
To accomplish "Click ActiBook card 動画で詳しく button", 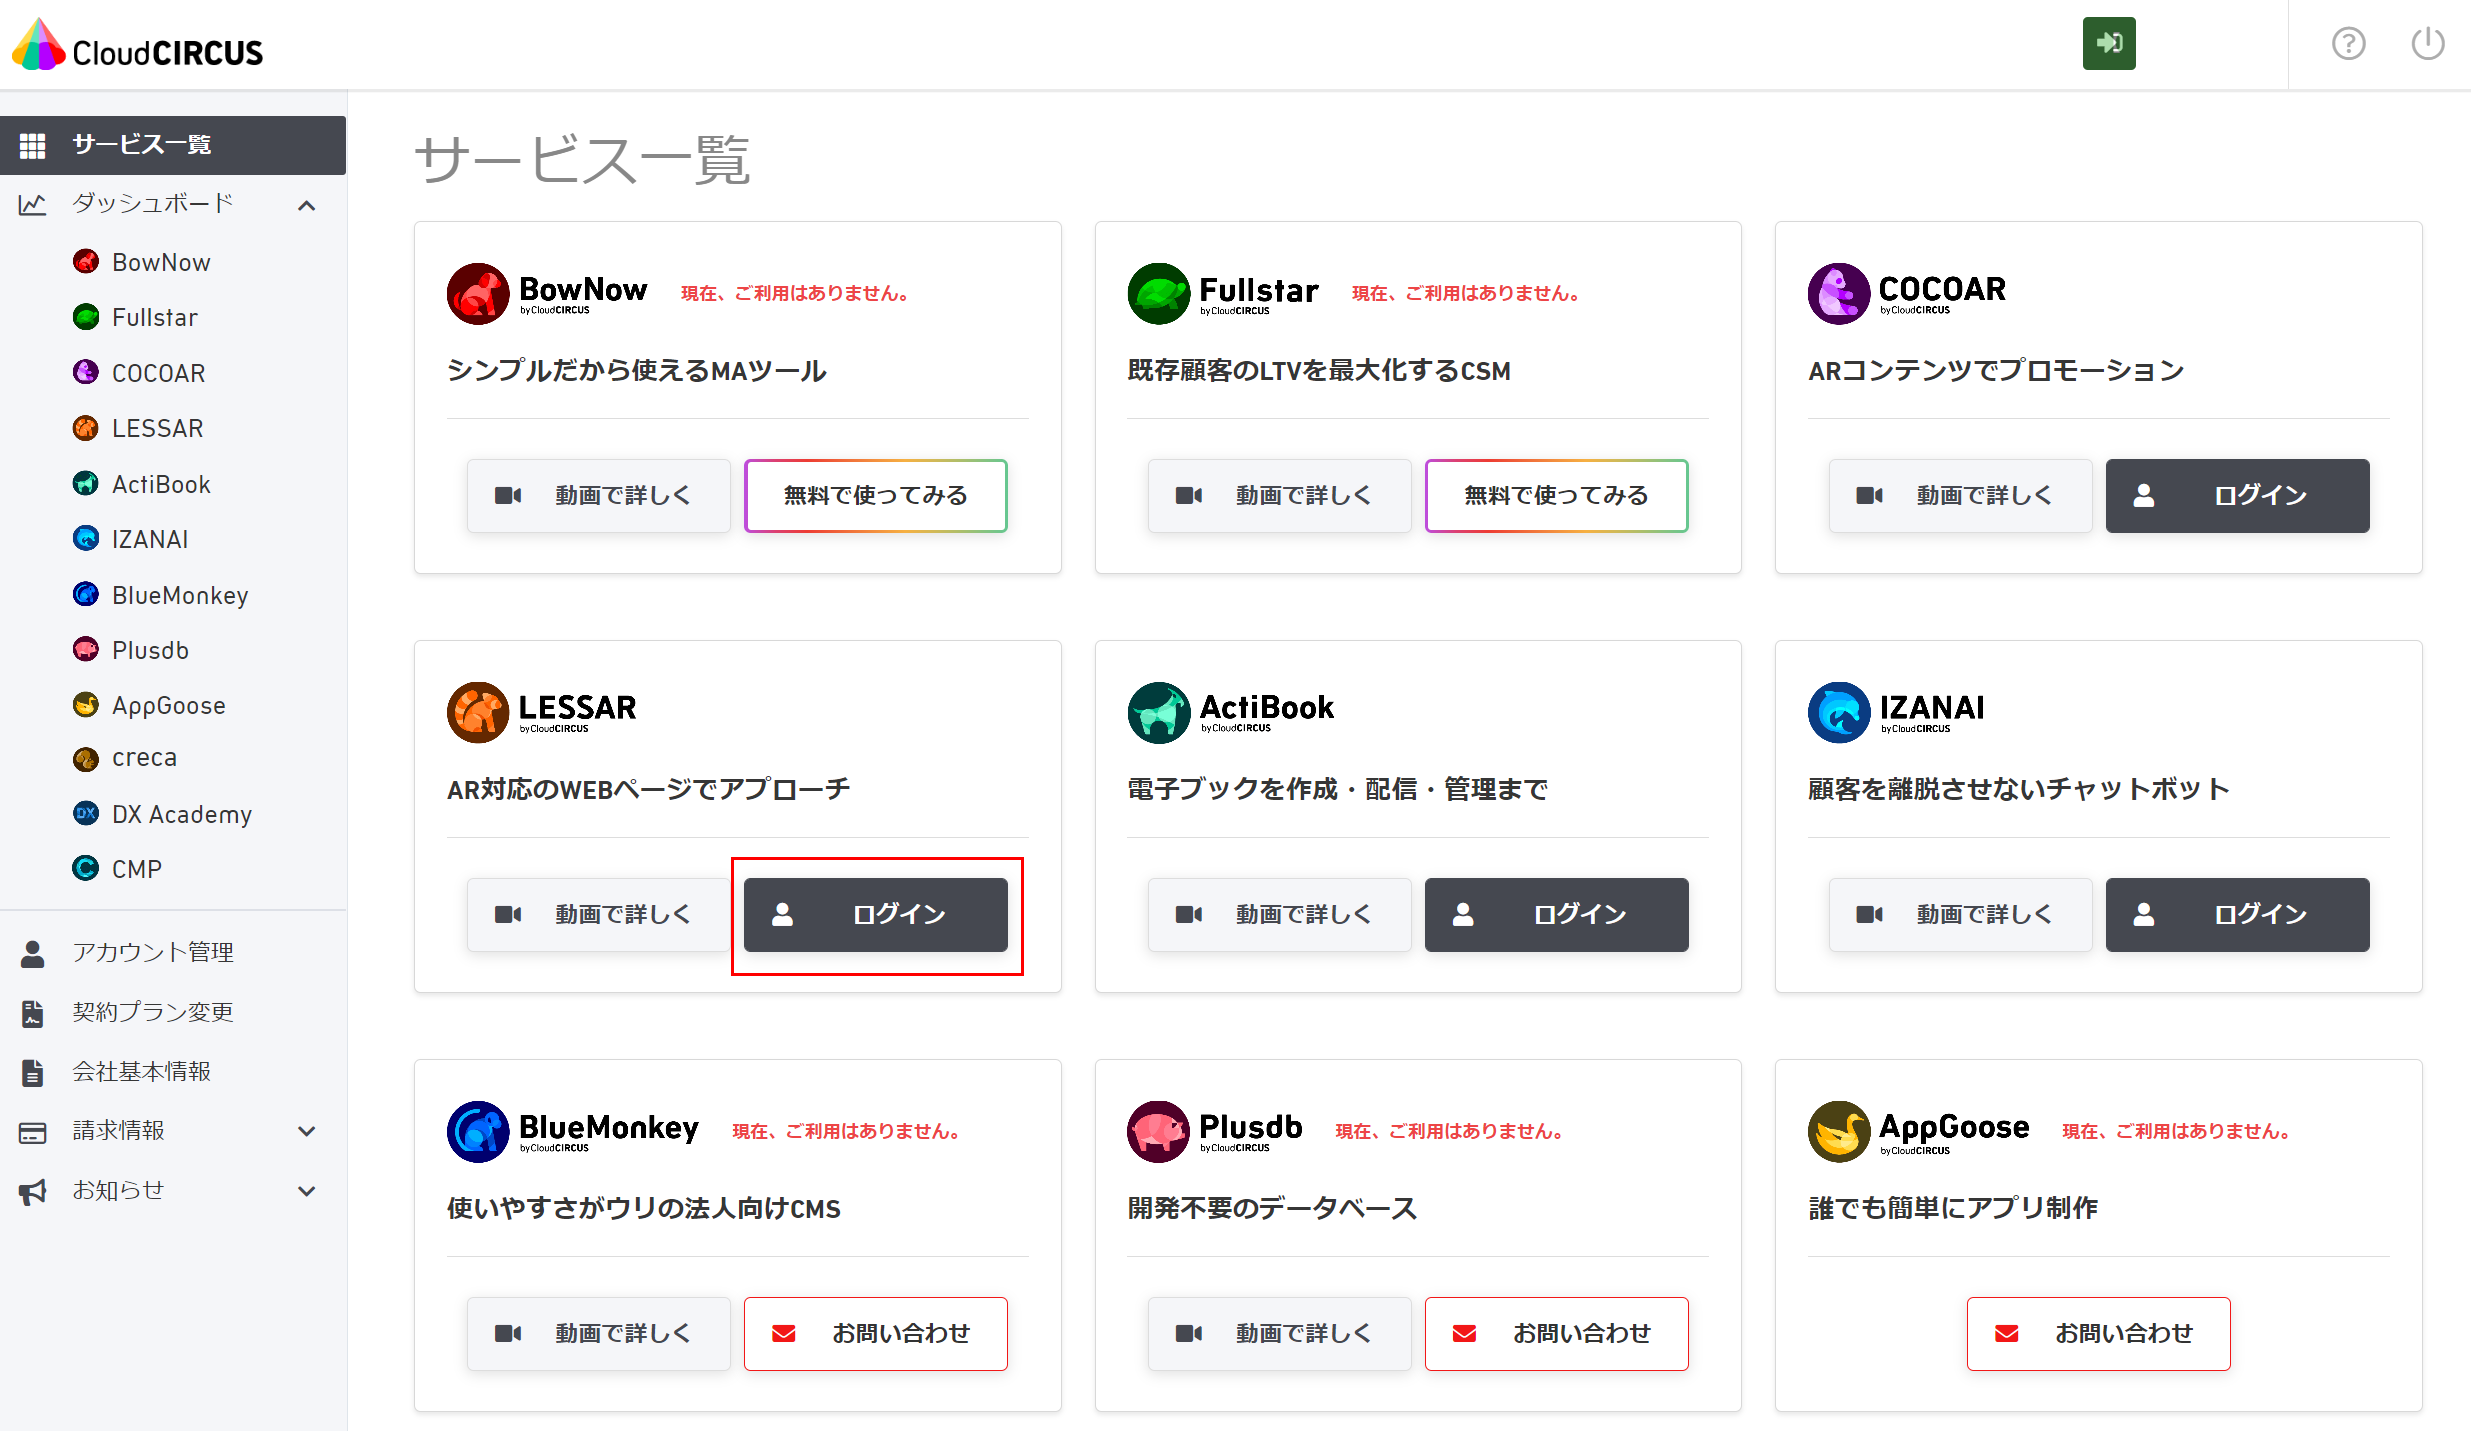I will coord(1279,915).
